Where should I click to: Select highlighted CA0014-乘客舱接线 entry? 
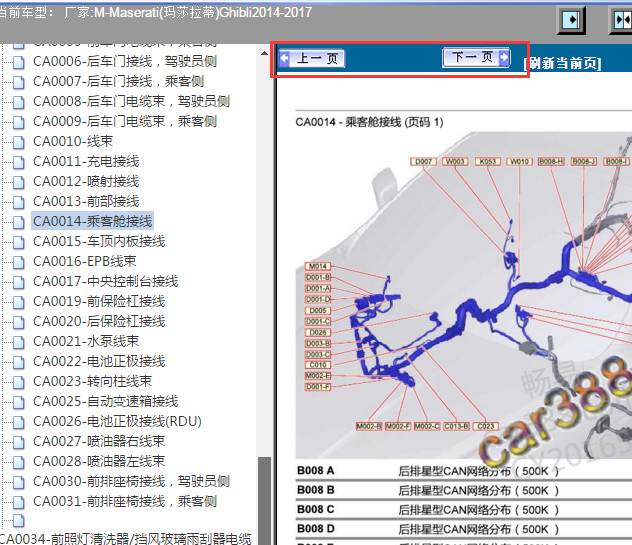pyautogui.click(x=92, y=221)
